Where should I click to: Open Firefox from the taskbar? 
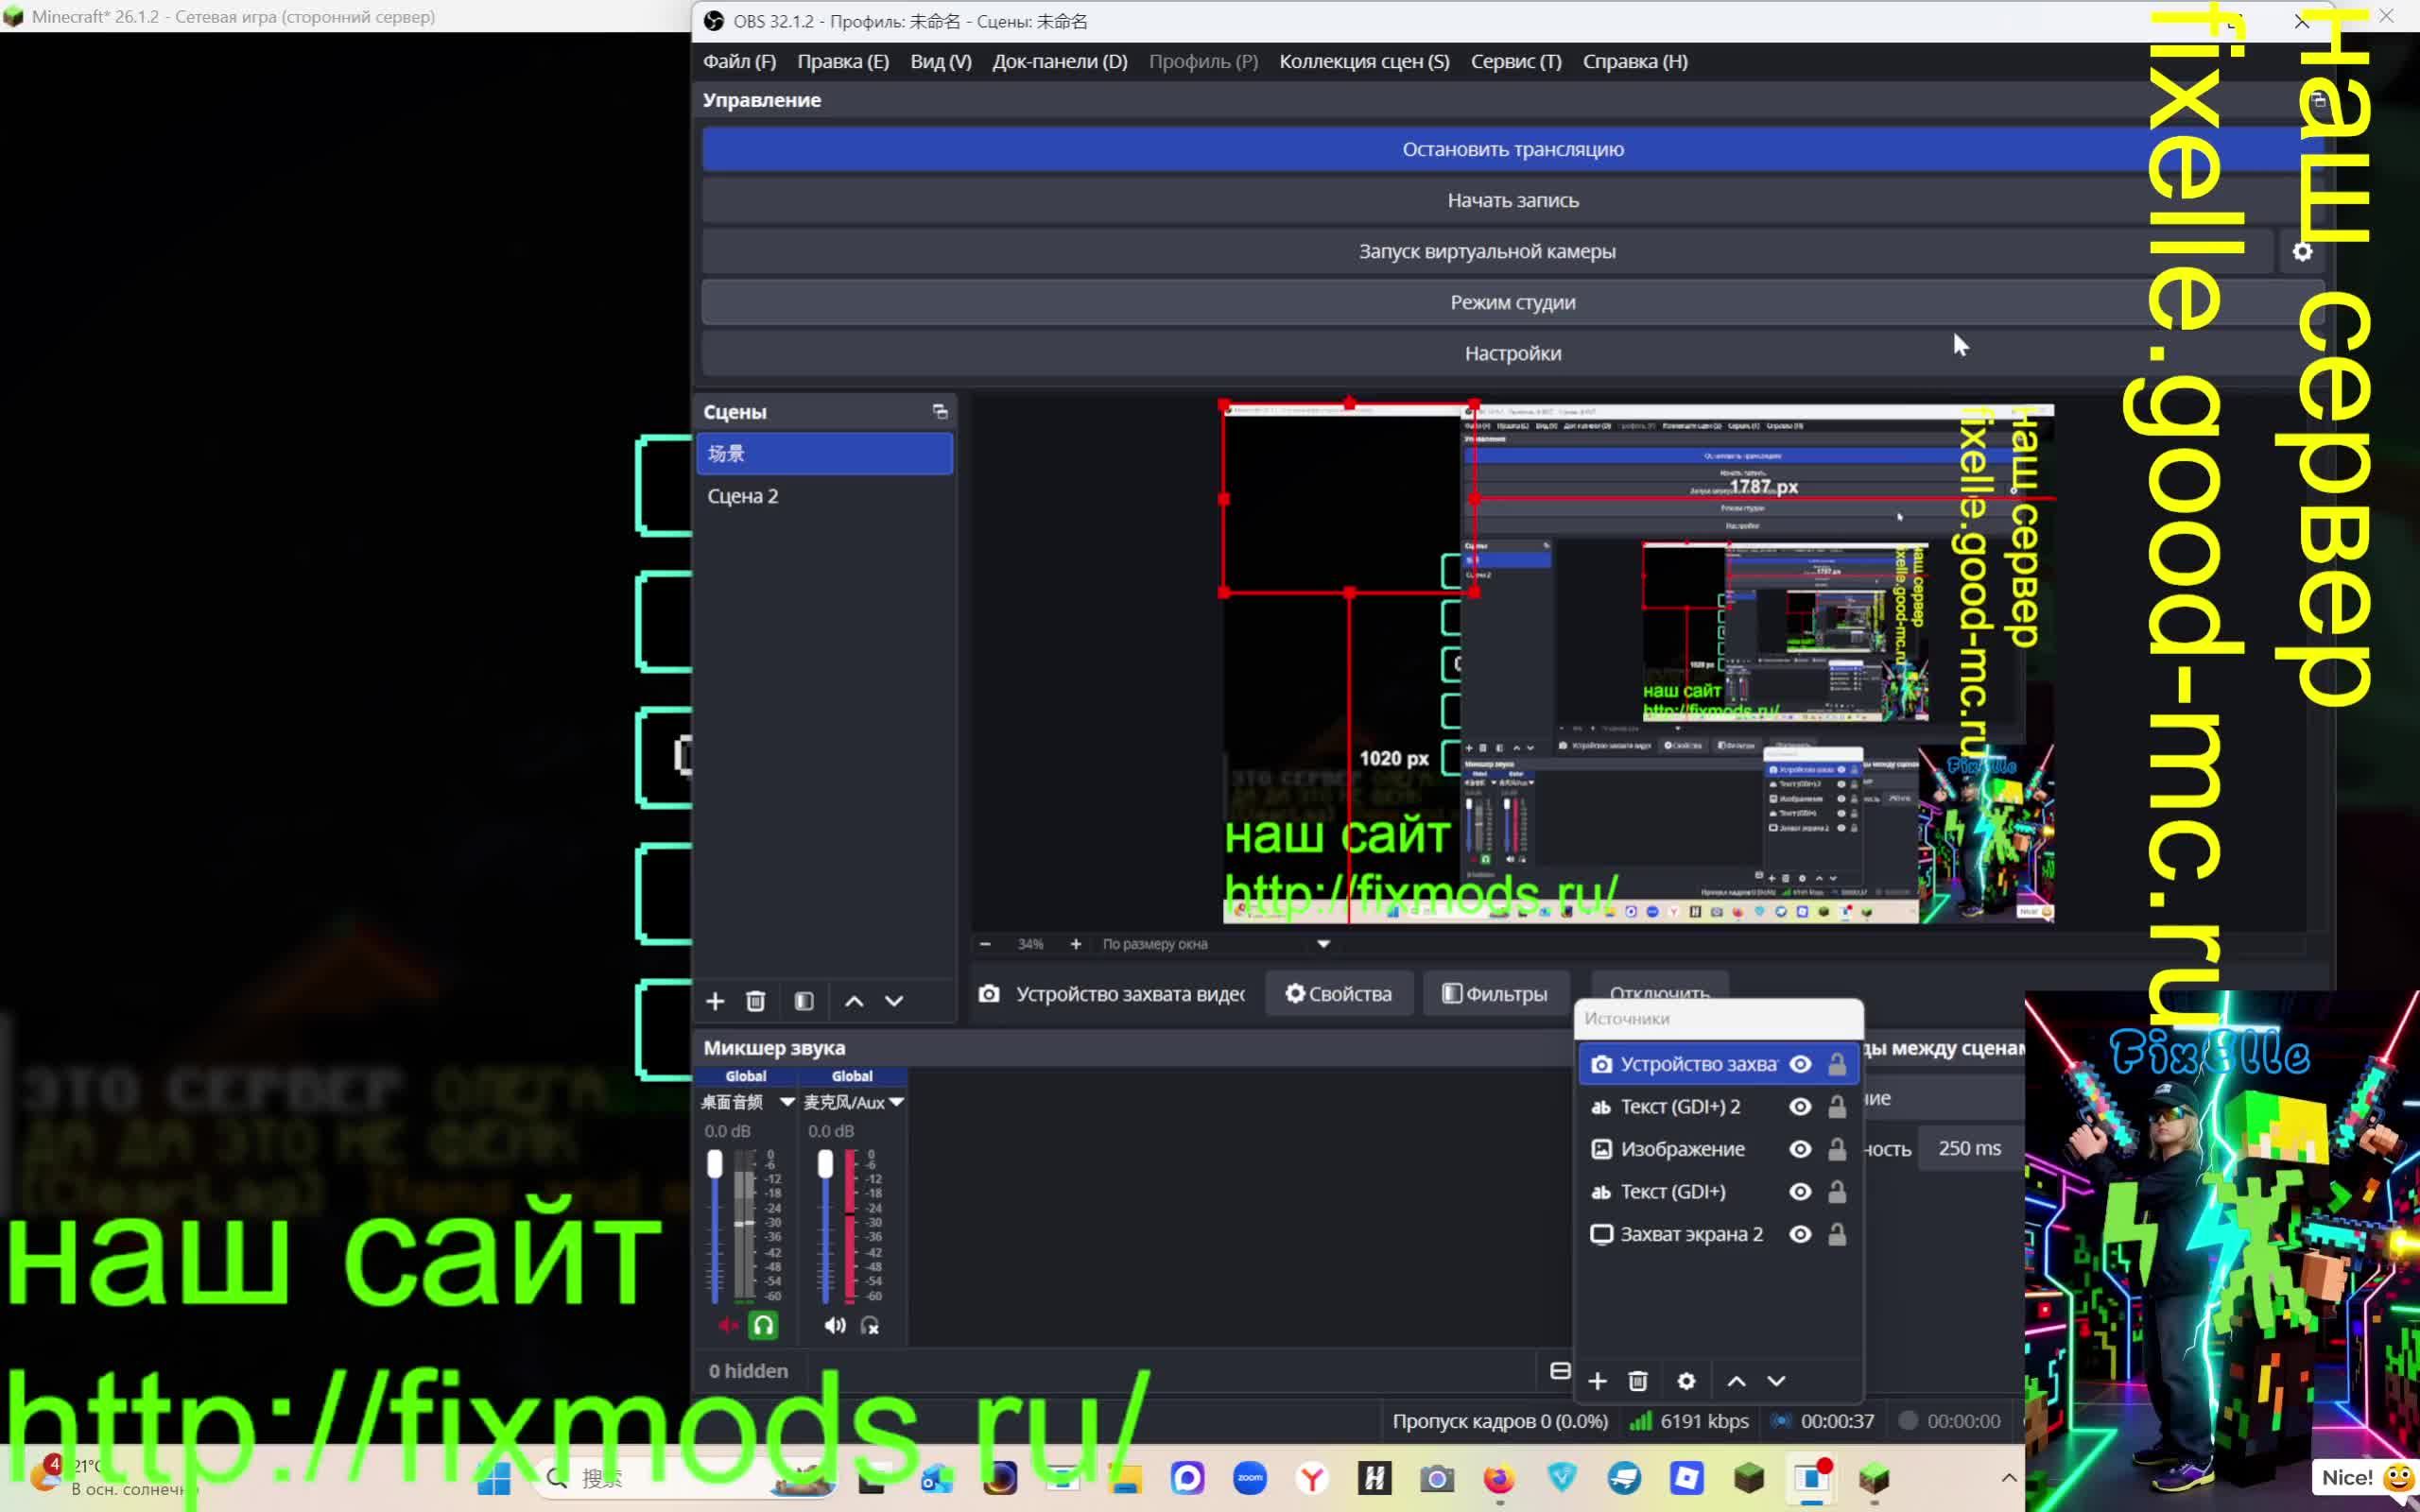point(1499,1478)
